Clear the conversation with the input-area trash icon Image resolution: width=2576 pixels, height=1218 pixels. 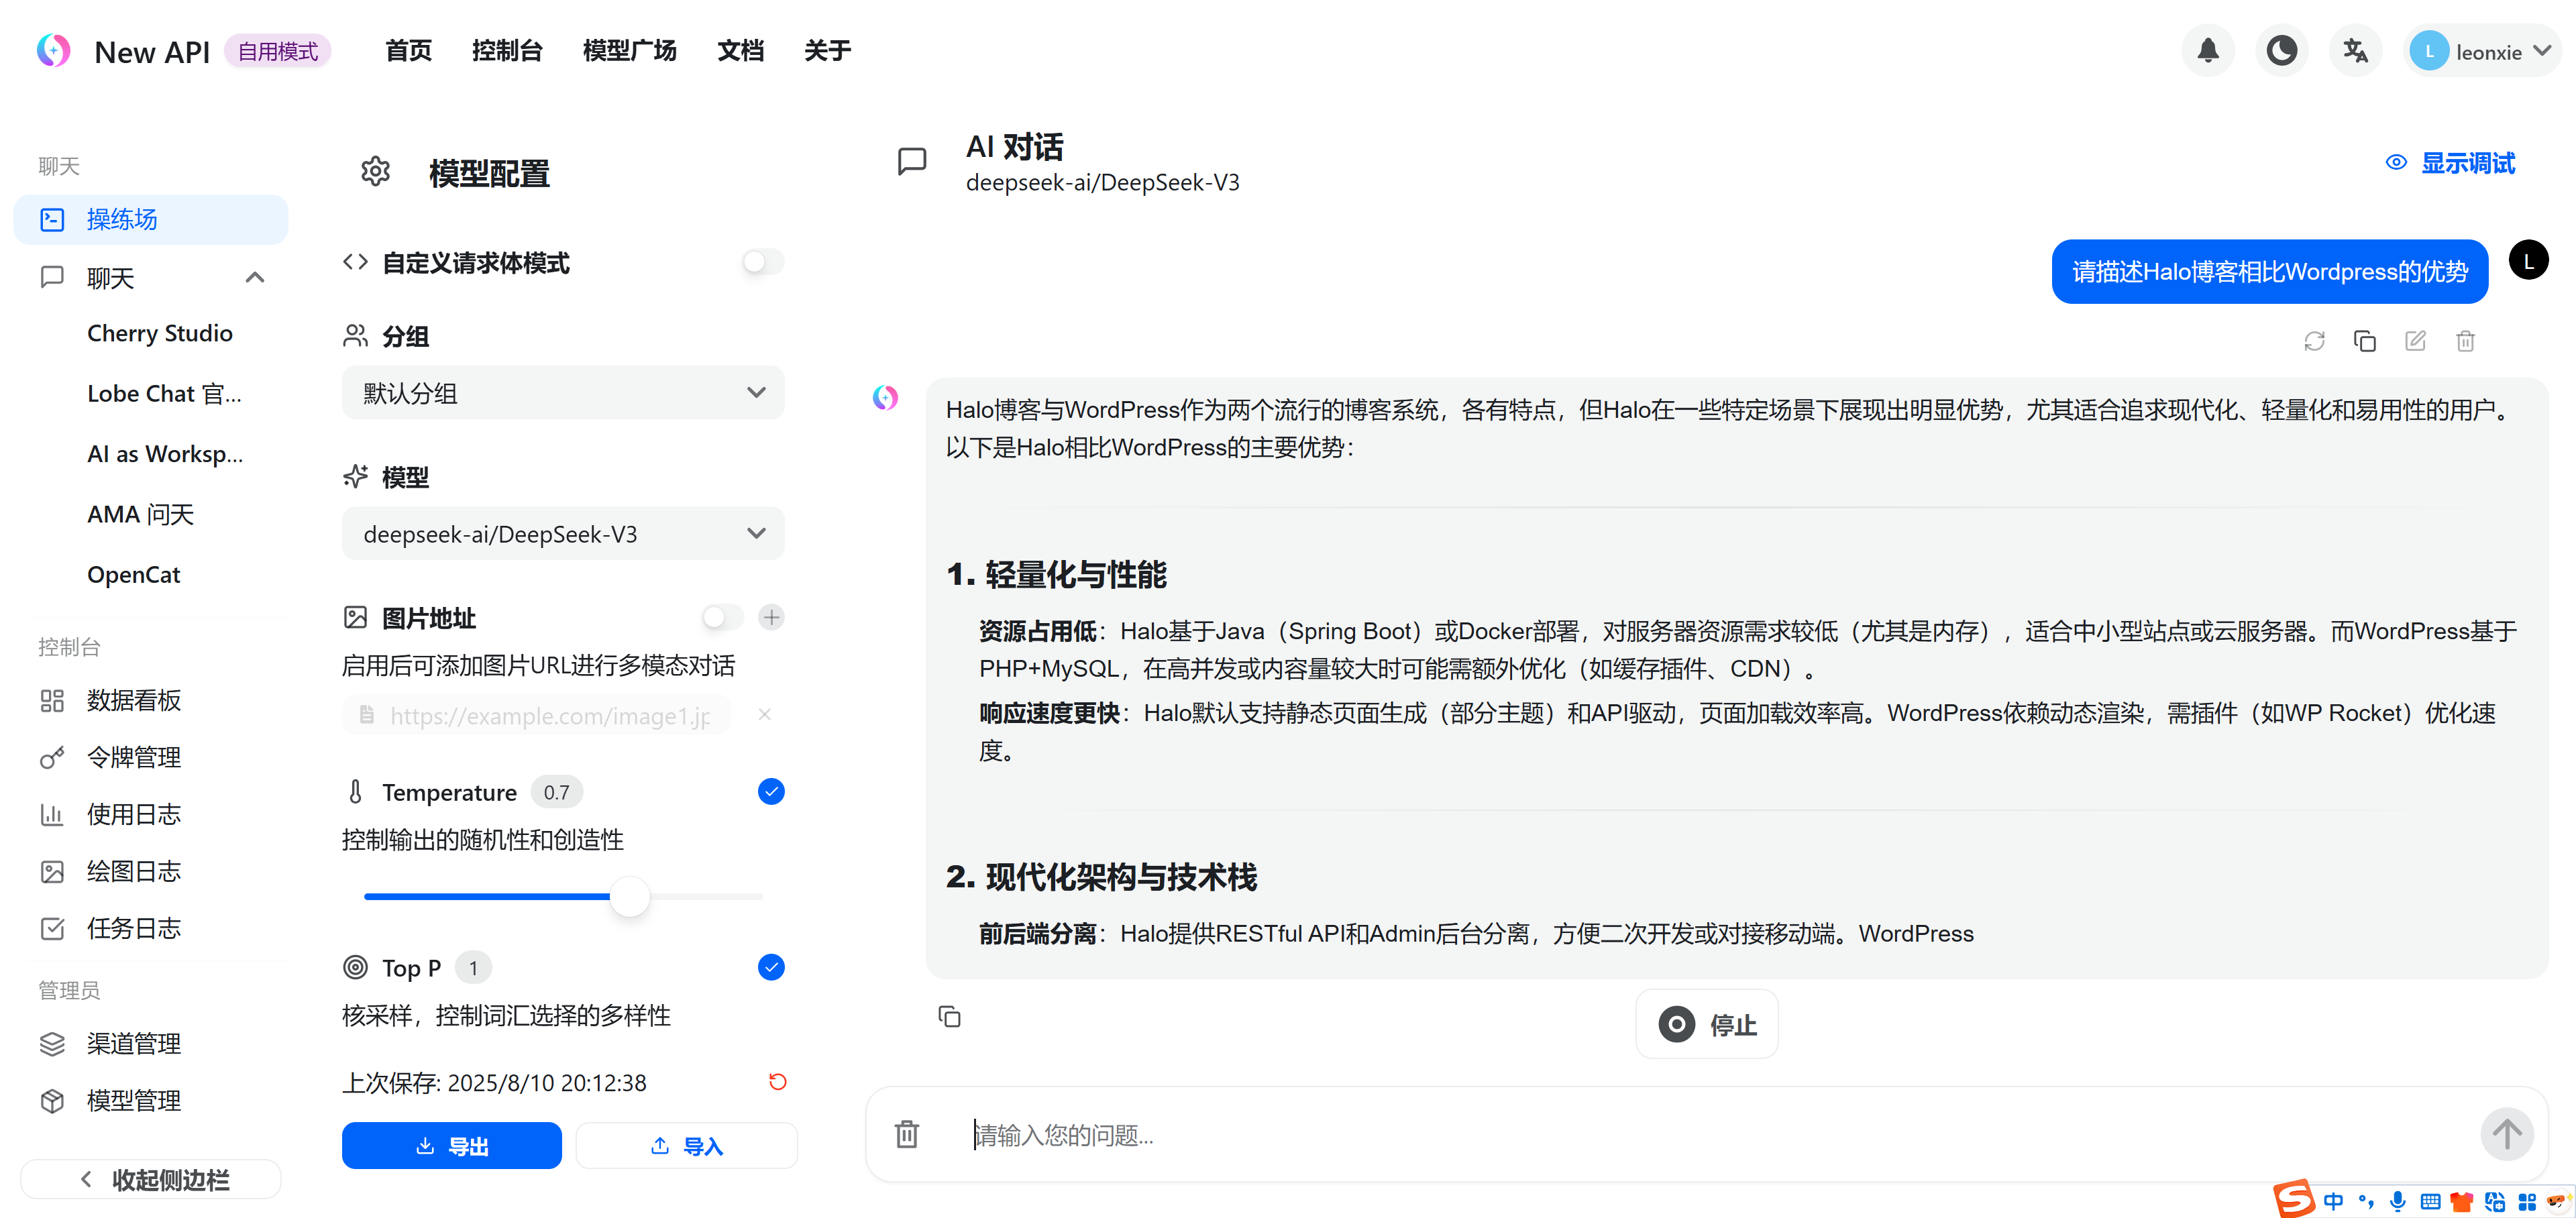[x=906, y=1134]
